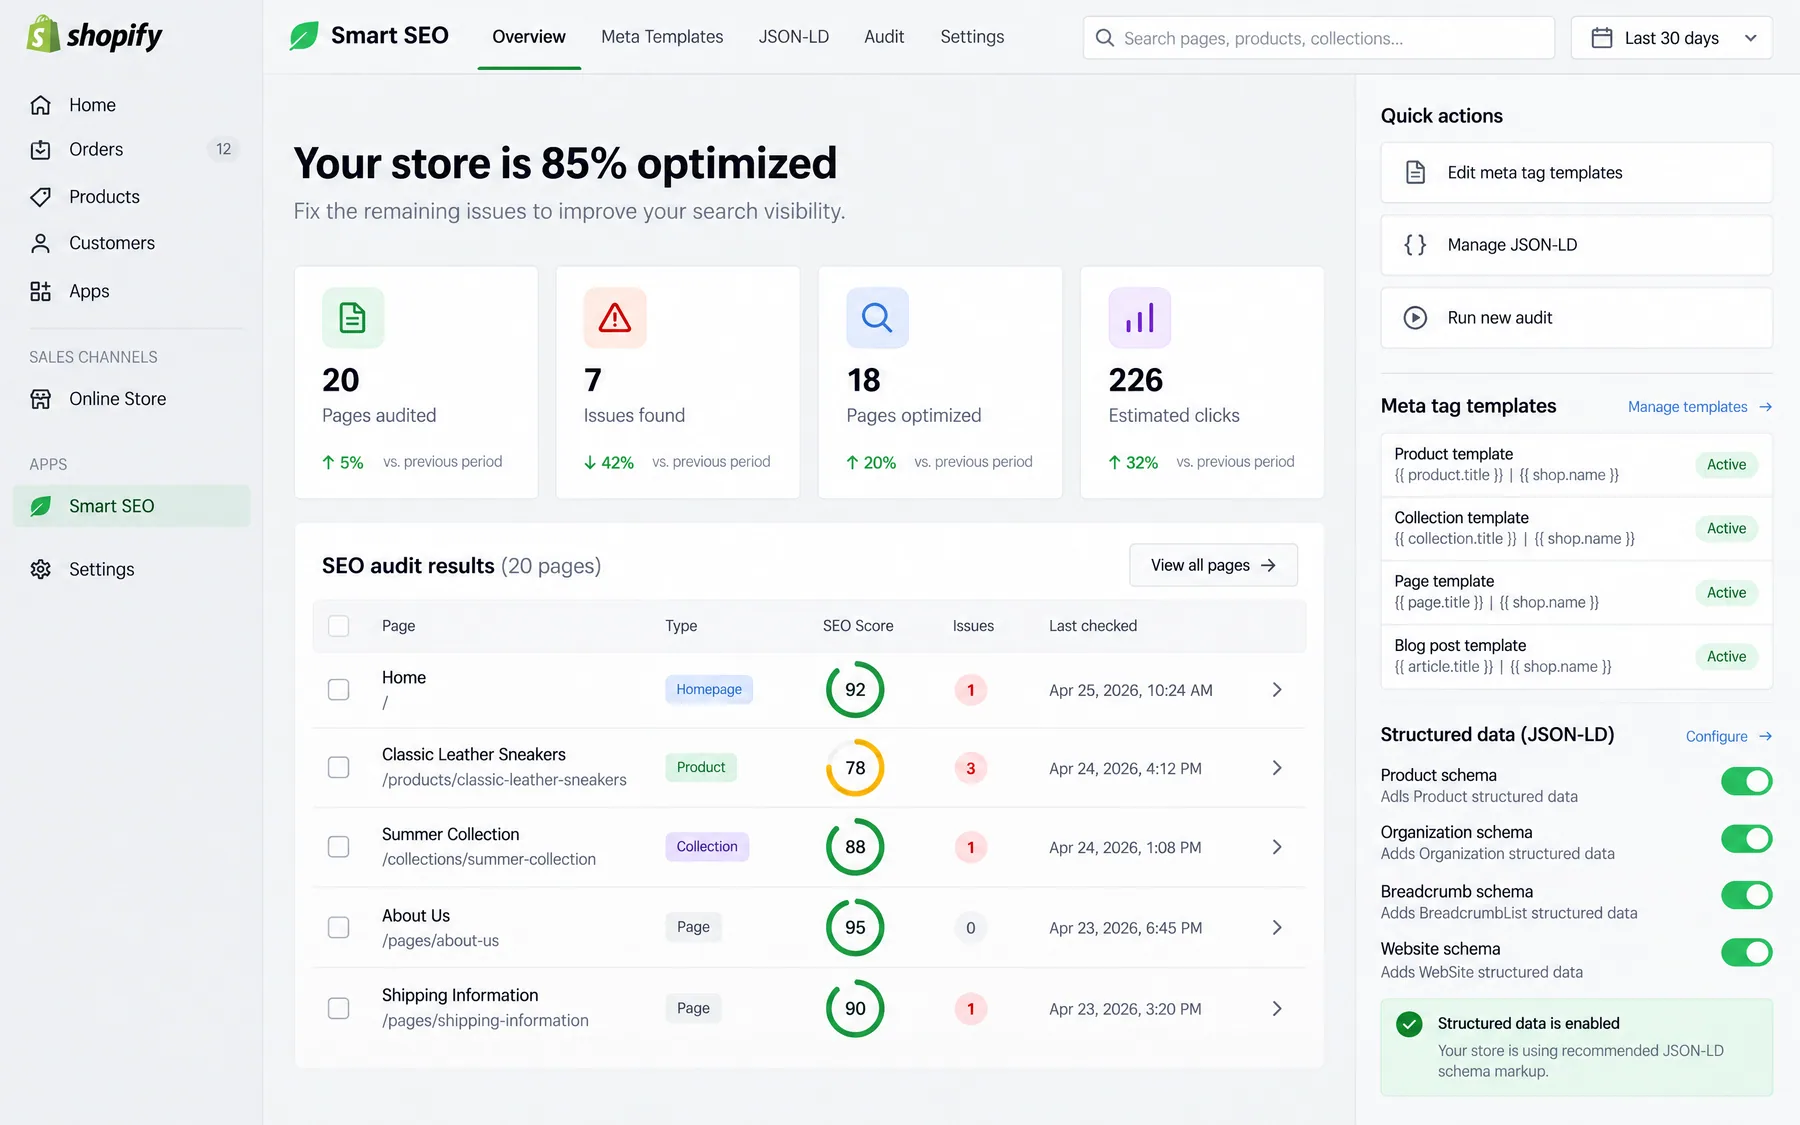Click the Customers person icon
This screenshot has height=1125, width=1800.
point(40,243)
